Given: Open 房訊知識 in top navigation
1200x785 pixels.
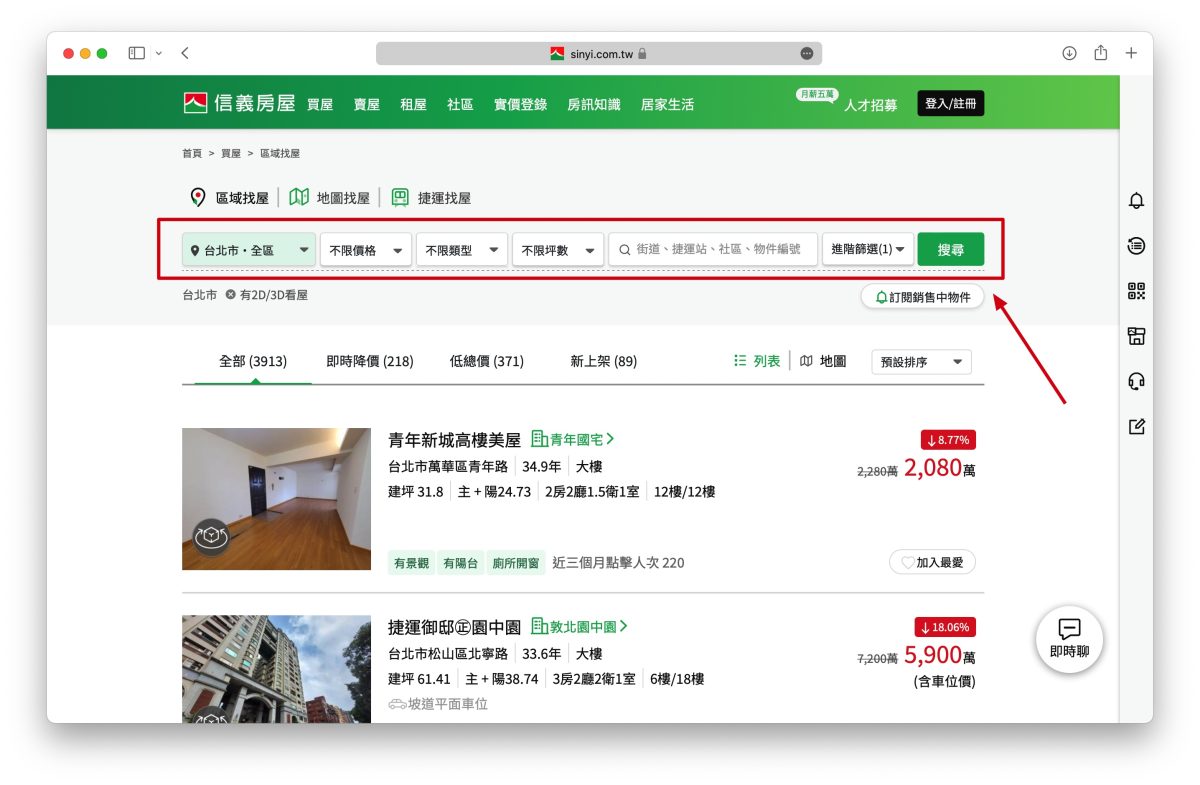Looking at the screenshot, I should point(594,104).
